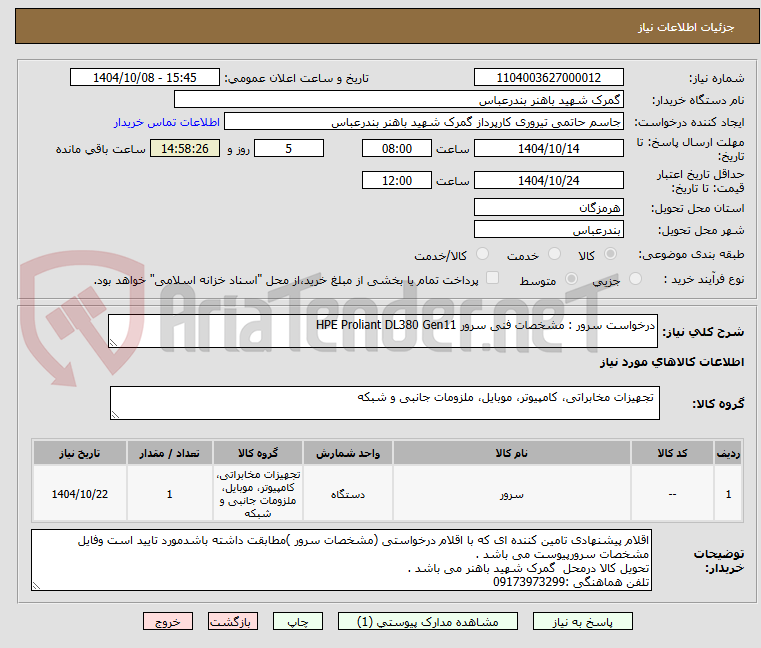This screenshot has height=648, width=761.
Task: Click the table row's goods group cell
Action: tap(258, 494)
